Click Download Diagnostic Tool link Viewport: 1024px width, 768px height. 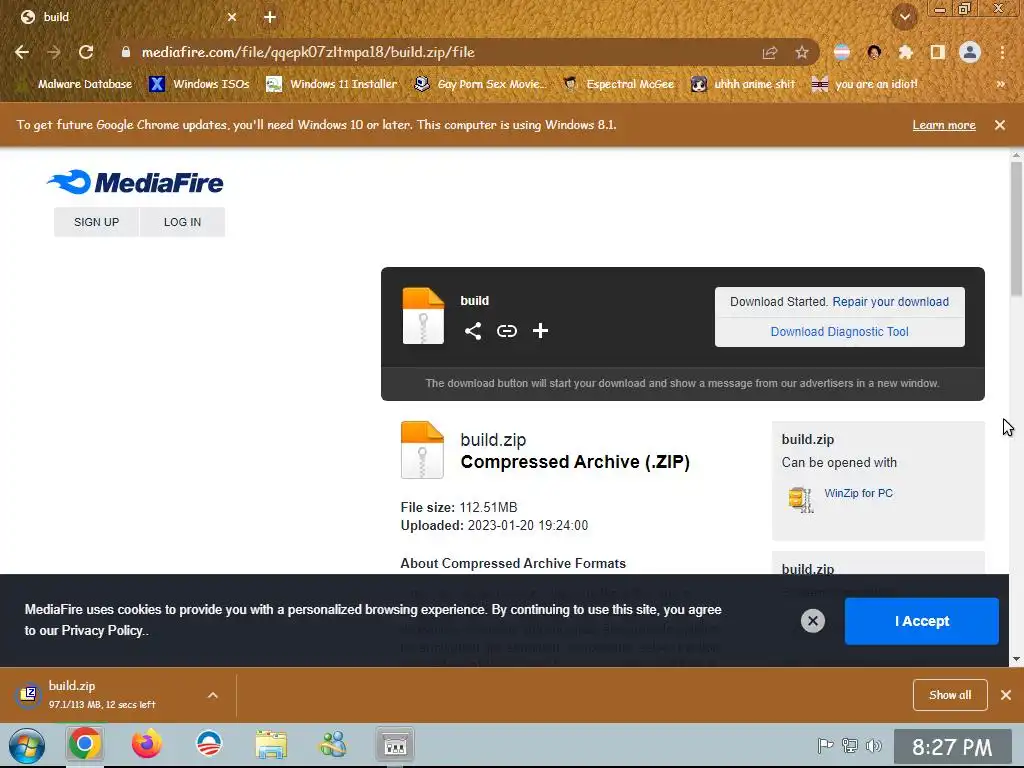[839, 332]
